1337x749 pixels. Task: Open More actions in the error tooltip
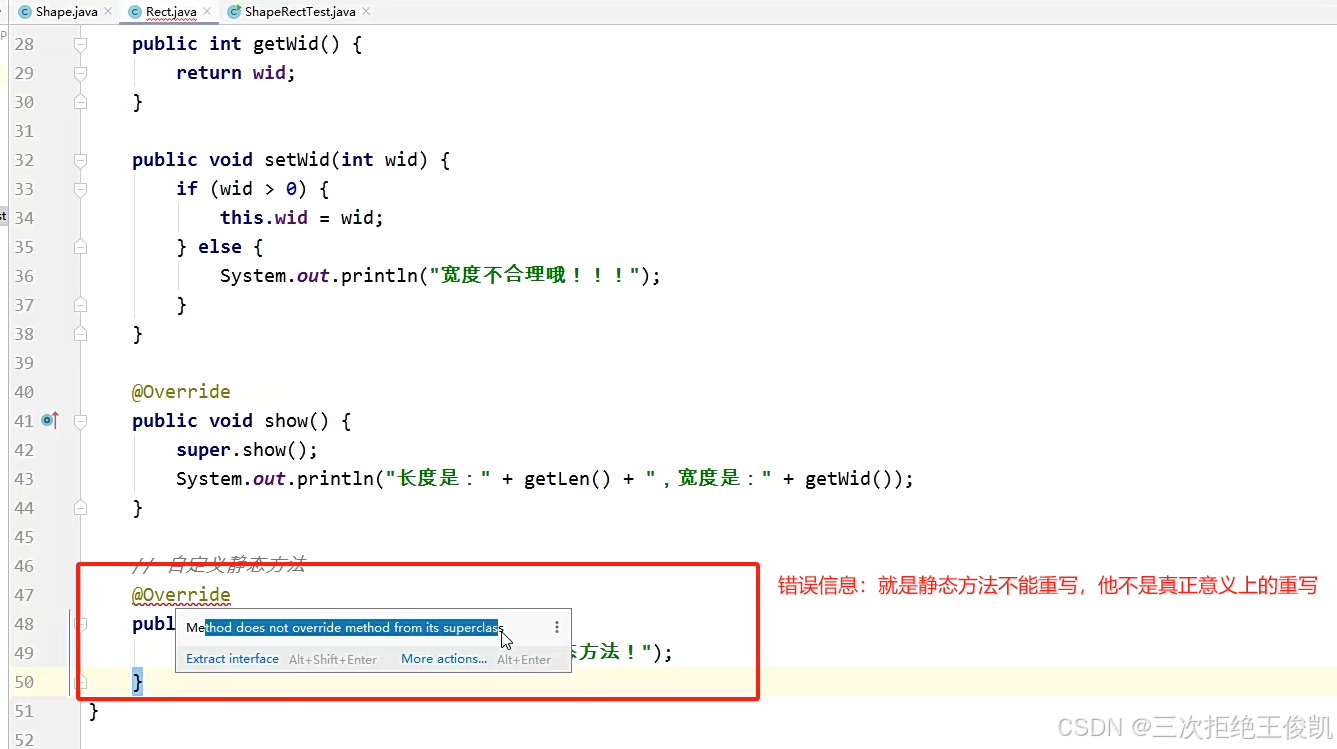point(443,659)
